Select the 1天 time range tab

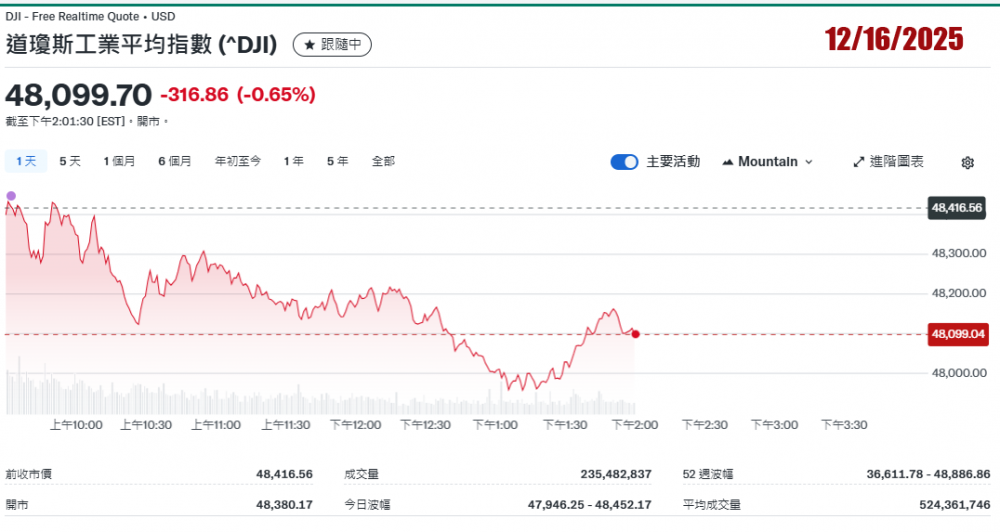point(25,161)
